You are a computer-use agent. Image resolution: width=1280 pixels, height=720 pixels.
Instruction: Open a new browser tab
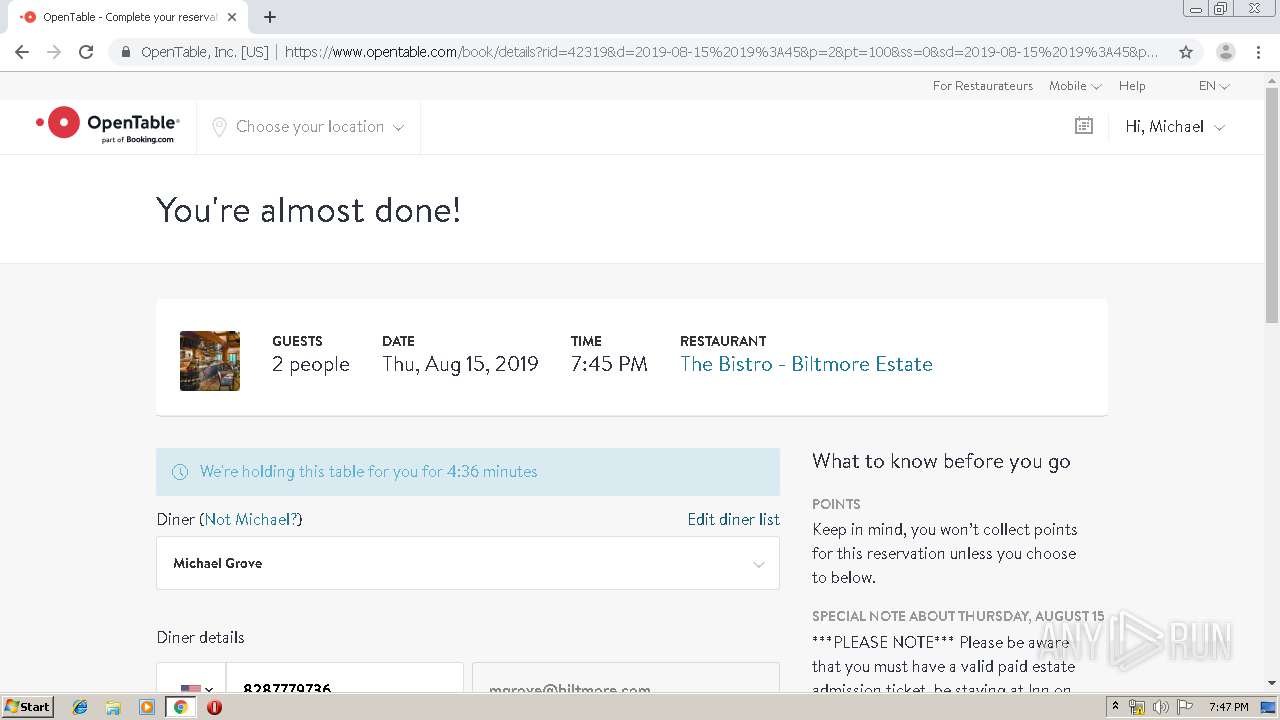click(x=270, y=17)
